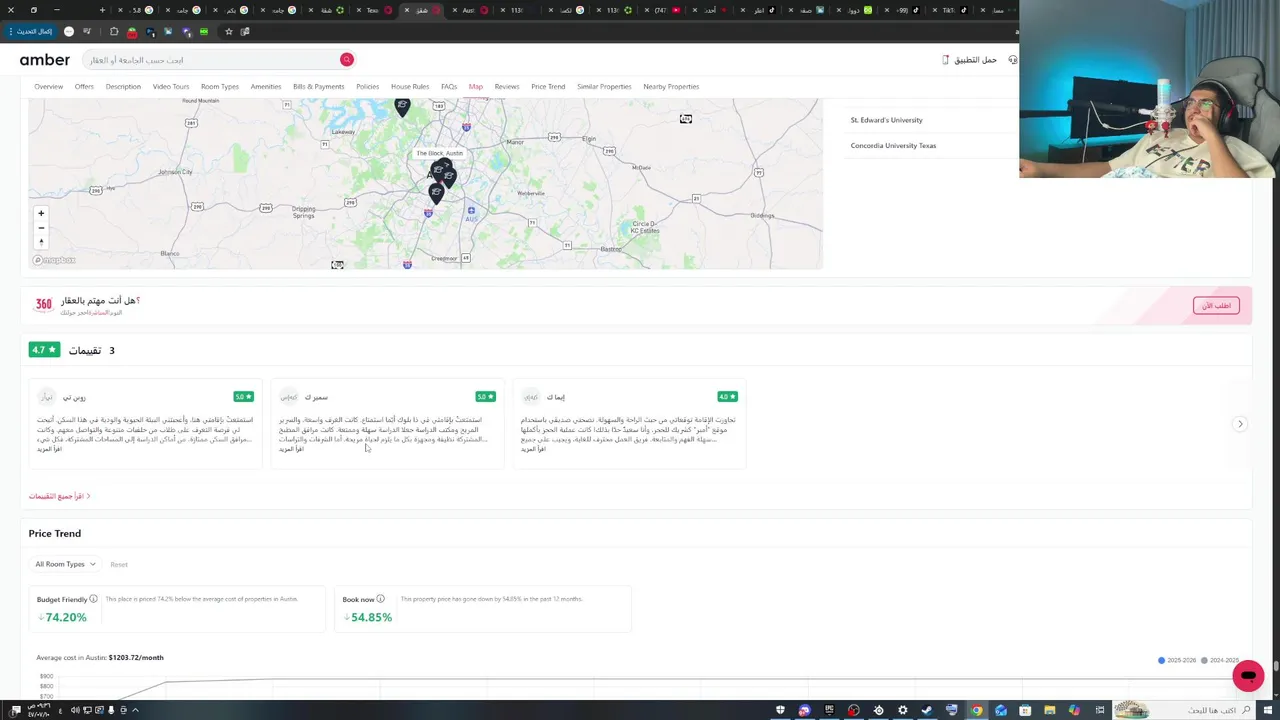Open the Similar Properties tab
This screenshot has width=1280, height=720.
[604, 87]
